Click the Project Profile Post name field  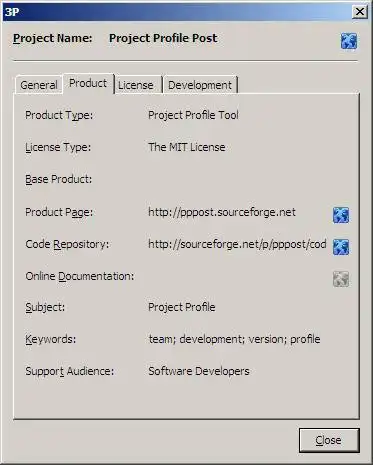pos(163,38)
